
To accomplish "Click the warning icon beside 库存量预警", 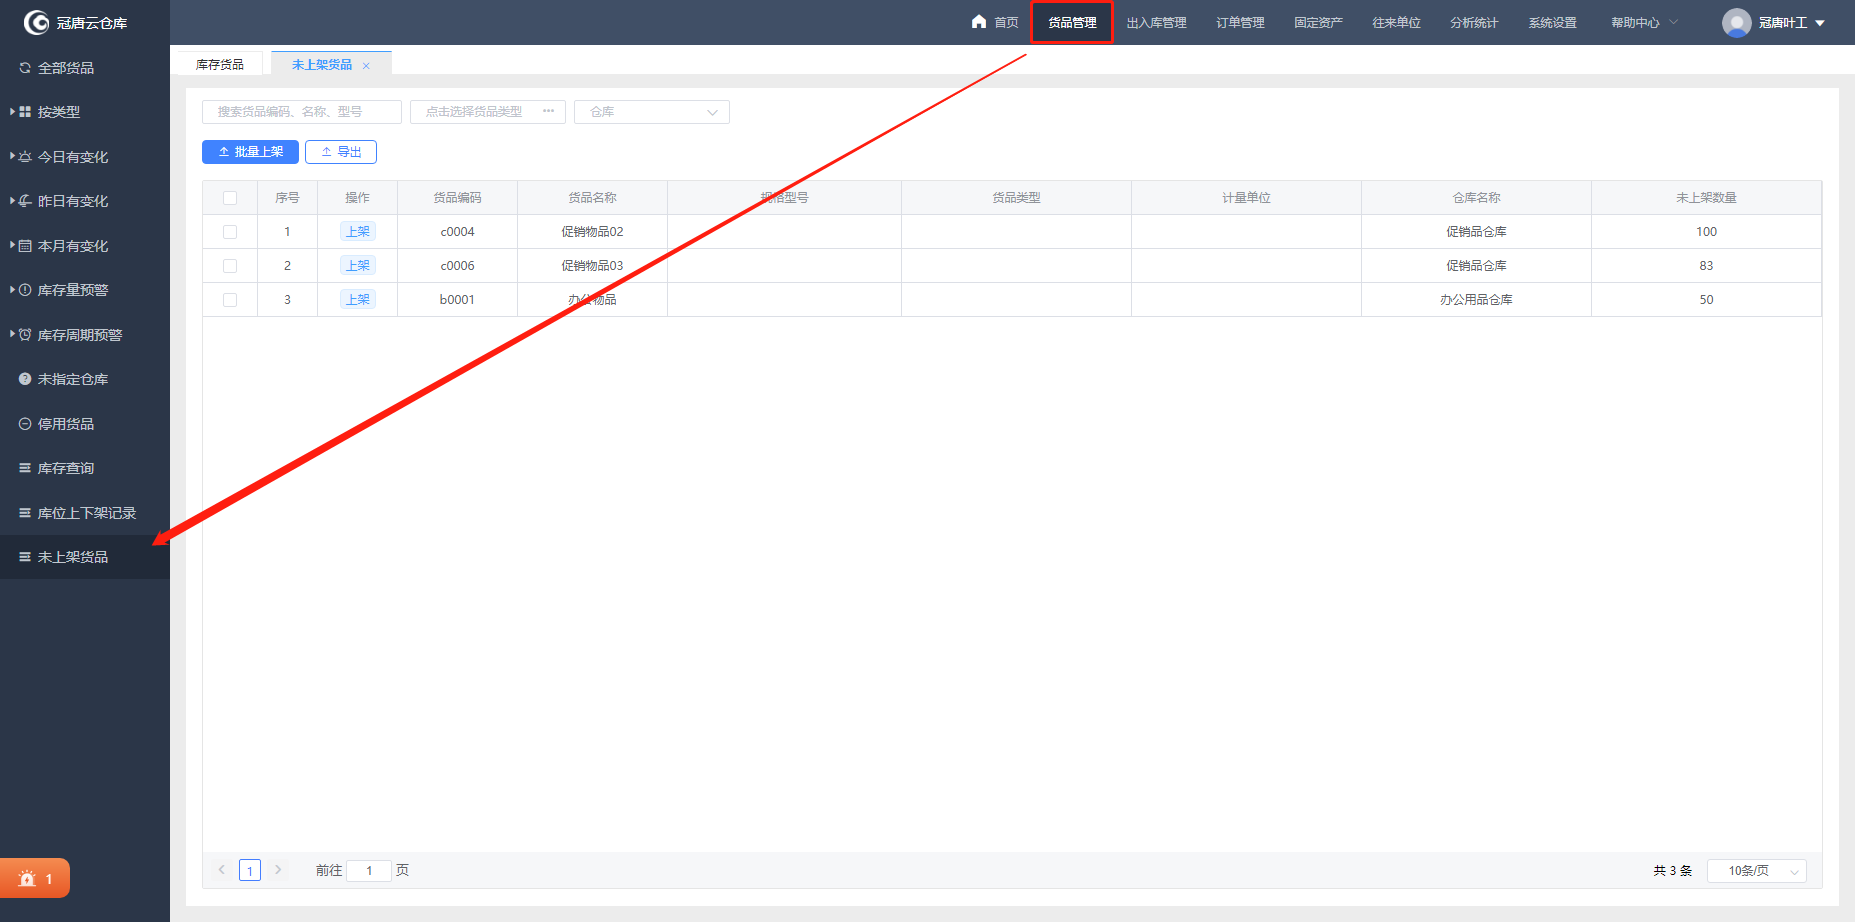I will tap(25, 290).
